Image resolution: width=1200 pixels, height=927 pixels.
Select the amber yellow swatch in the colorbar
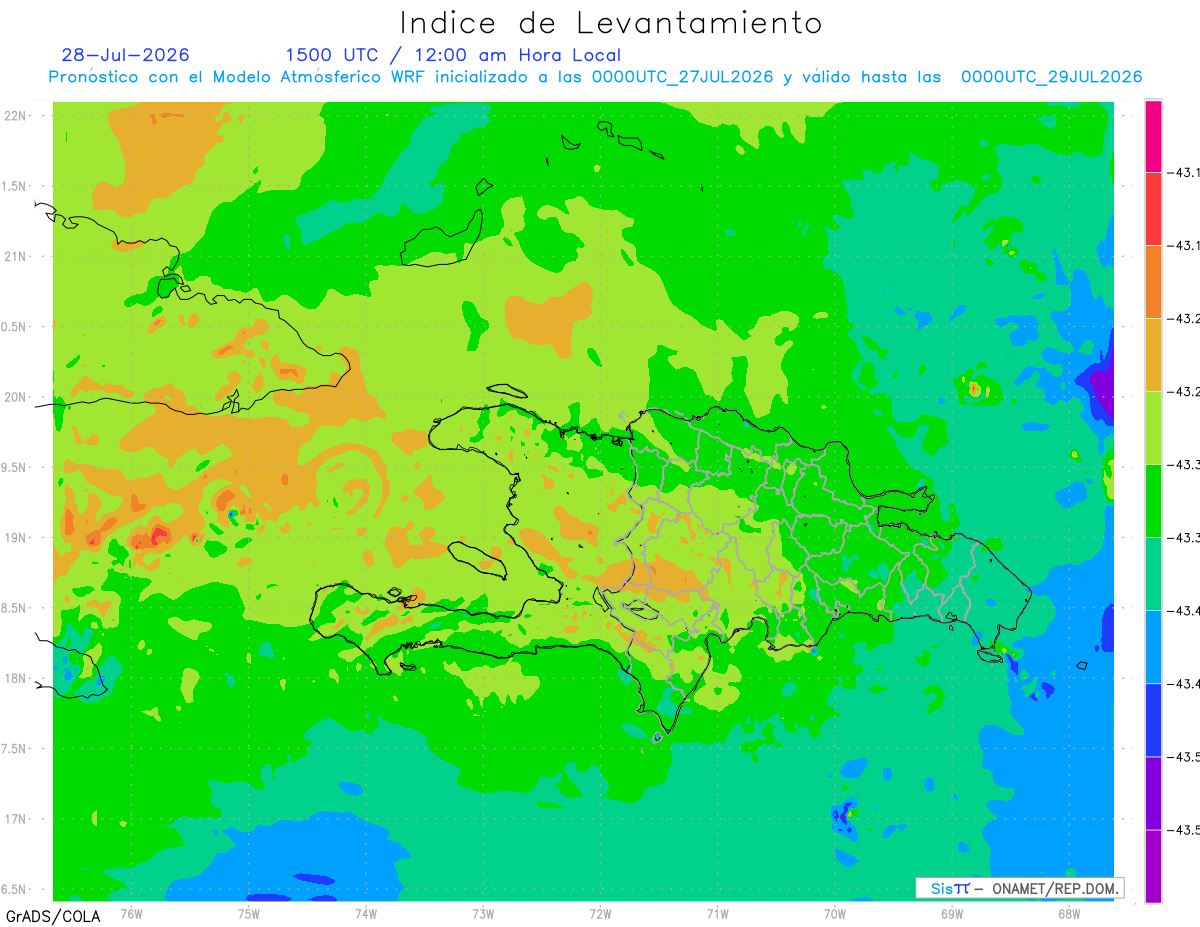(1153, 354)
